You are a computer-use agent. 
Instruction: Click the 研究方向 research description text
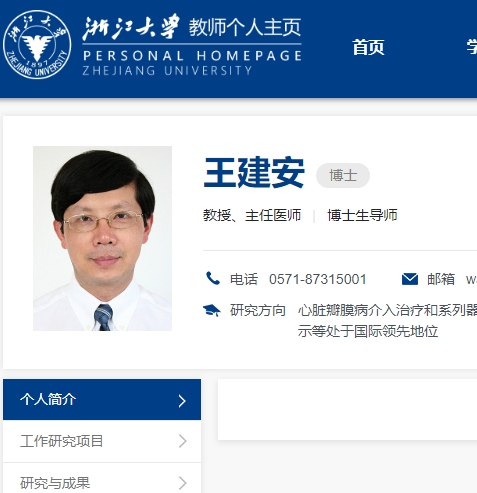[x=387, y=321]
